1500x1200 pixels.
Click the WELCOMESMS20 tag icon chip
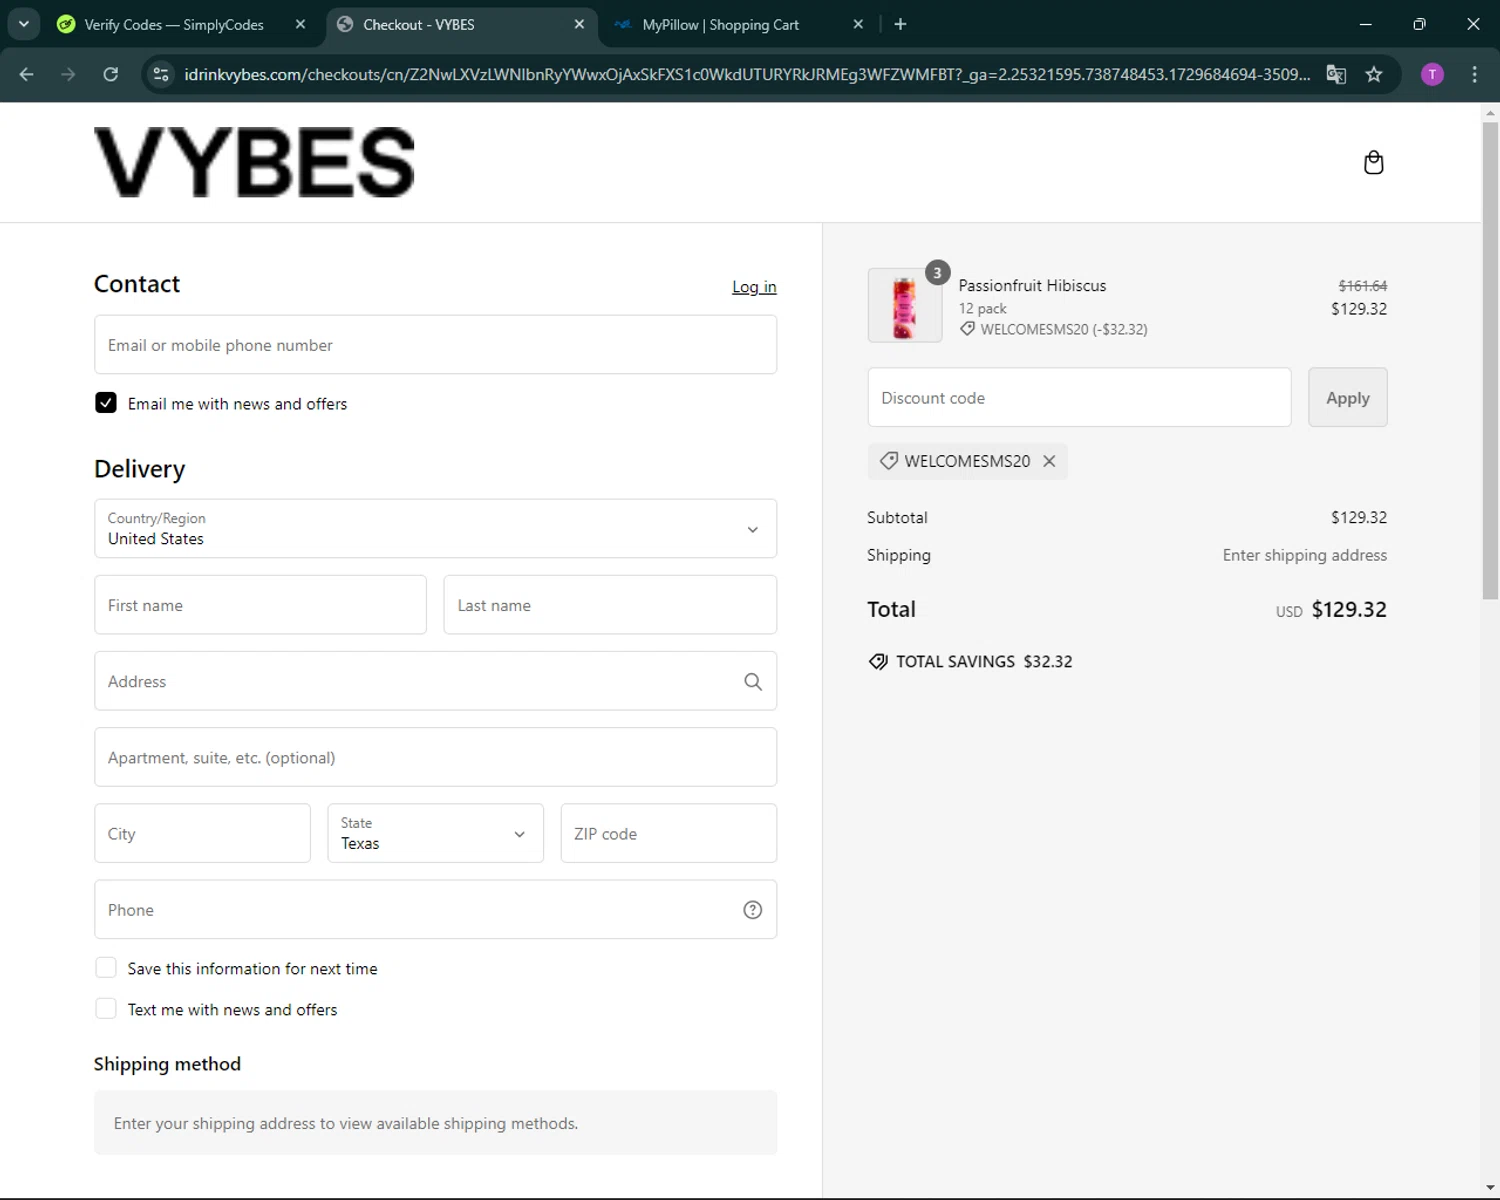click(888, 461)
